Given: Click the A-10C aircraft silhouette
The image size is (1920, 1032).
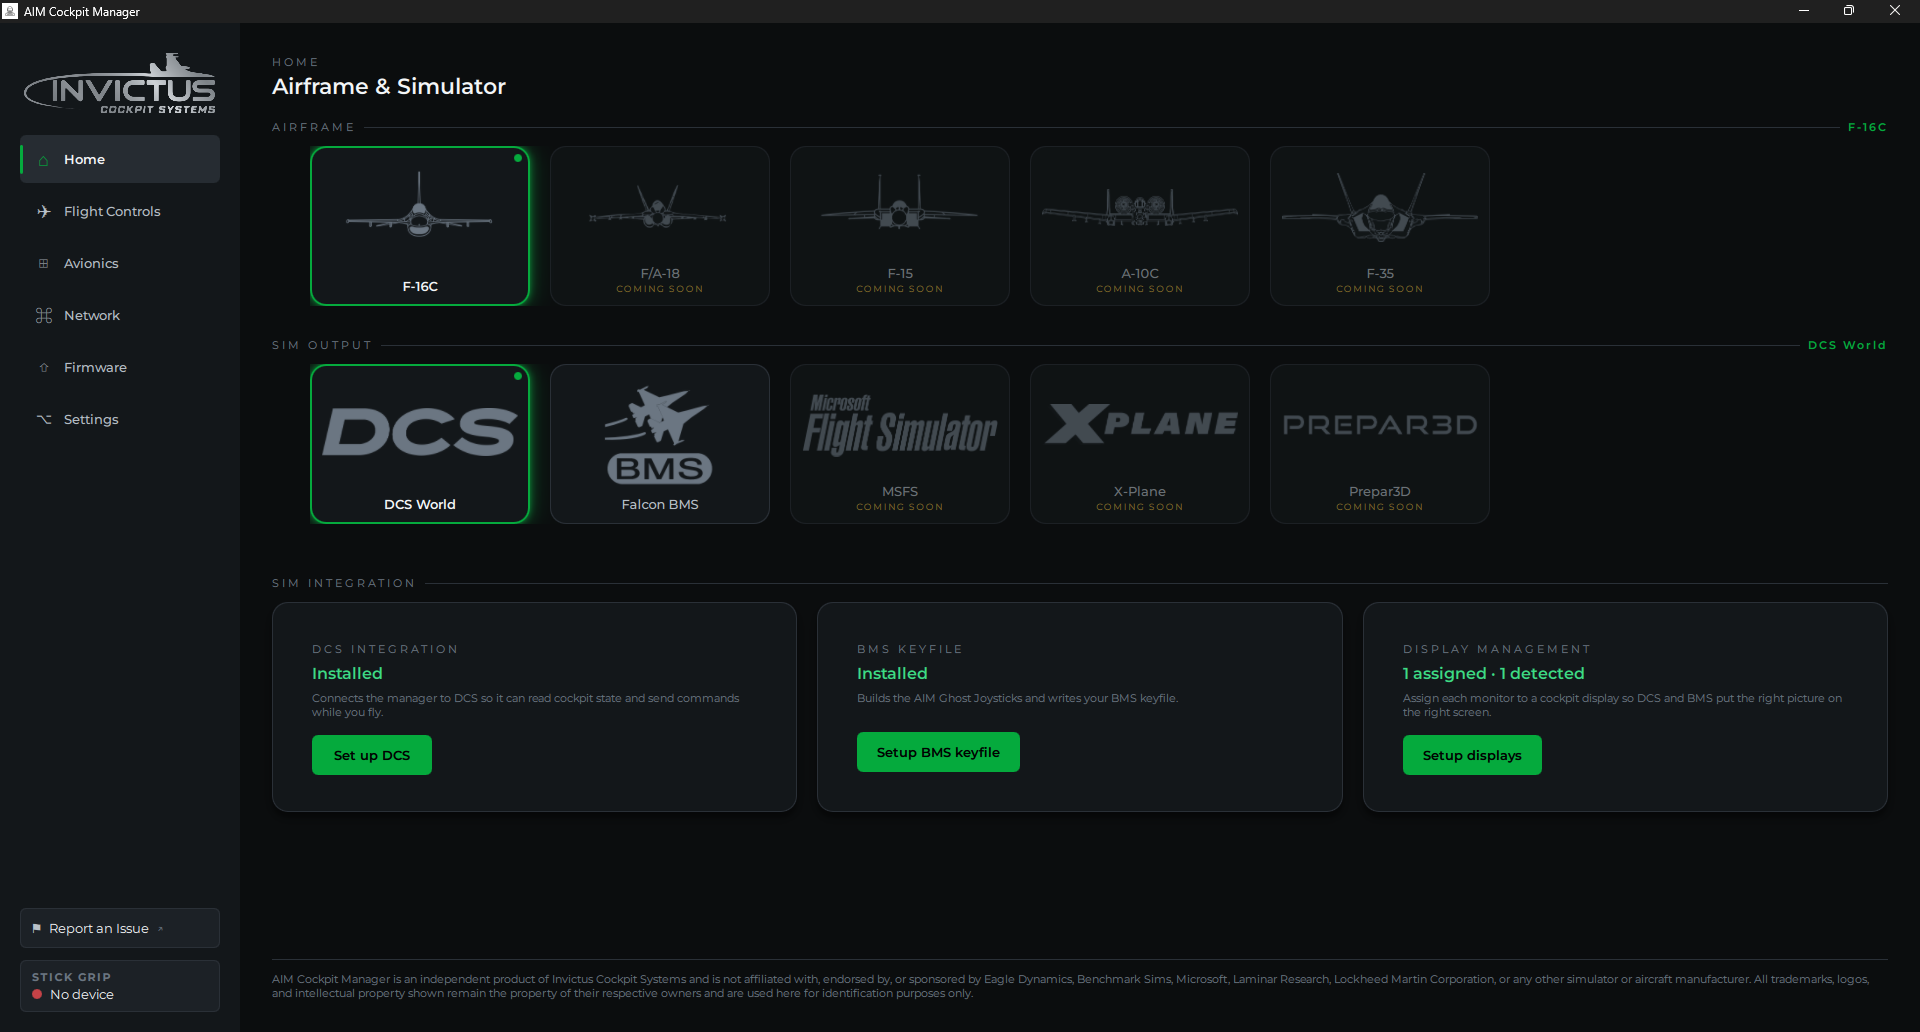Looking at the screenshot, I should pyautogui.click(x=1140, y=209).
